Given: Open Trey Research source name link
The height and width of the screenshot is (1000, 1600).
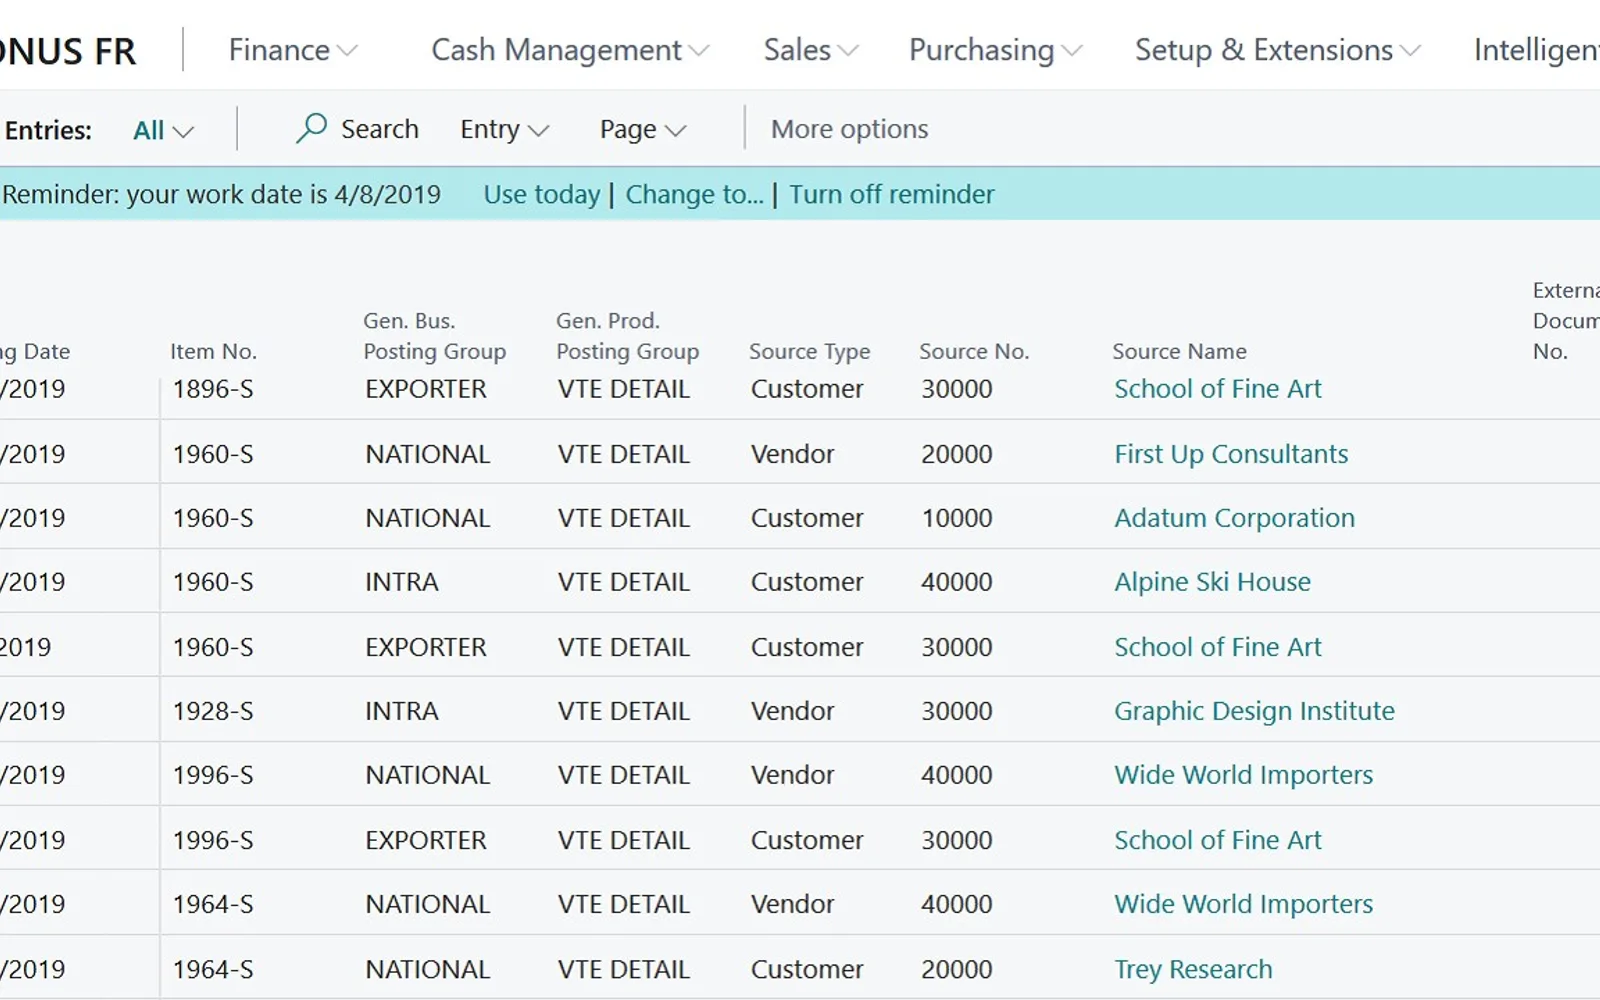Looking at the screenshot, I should [1193, 969].
